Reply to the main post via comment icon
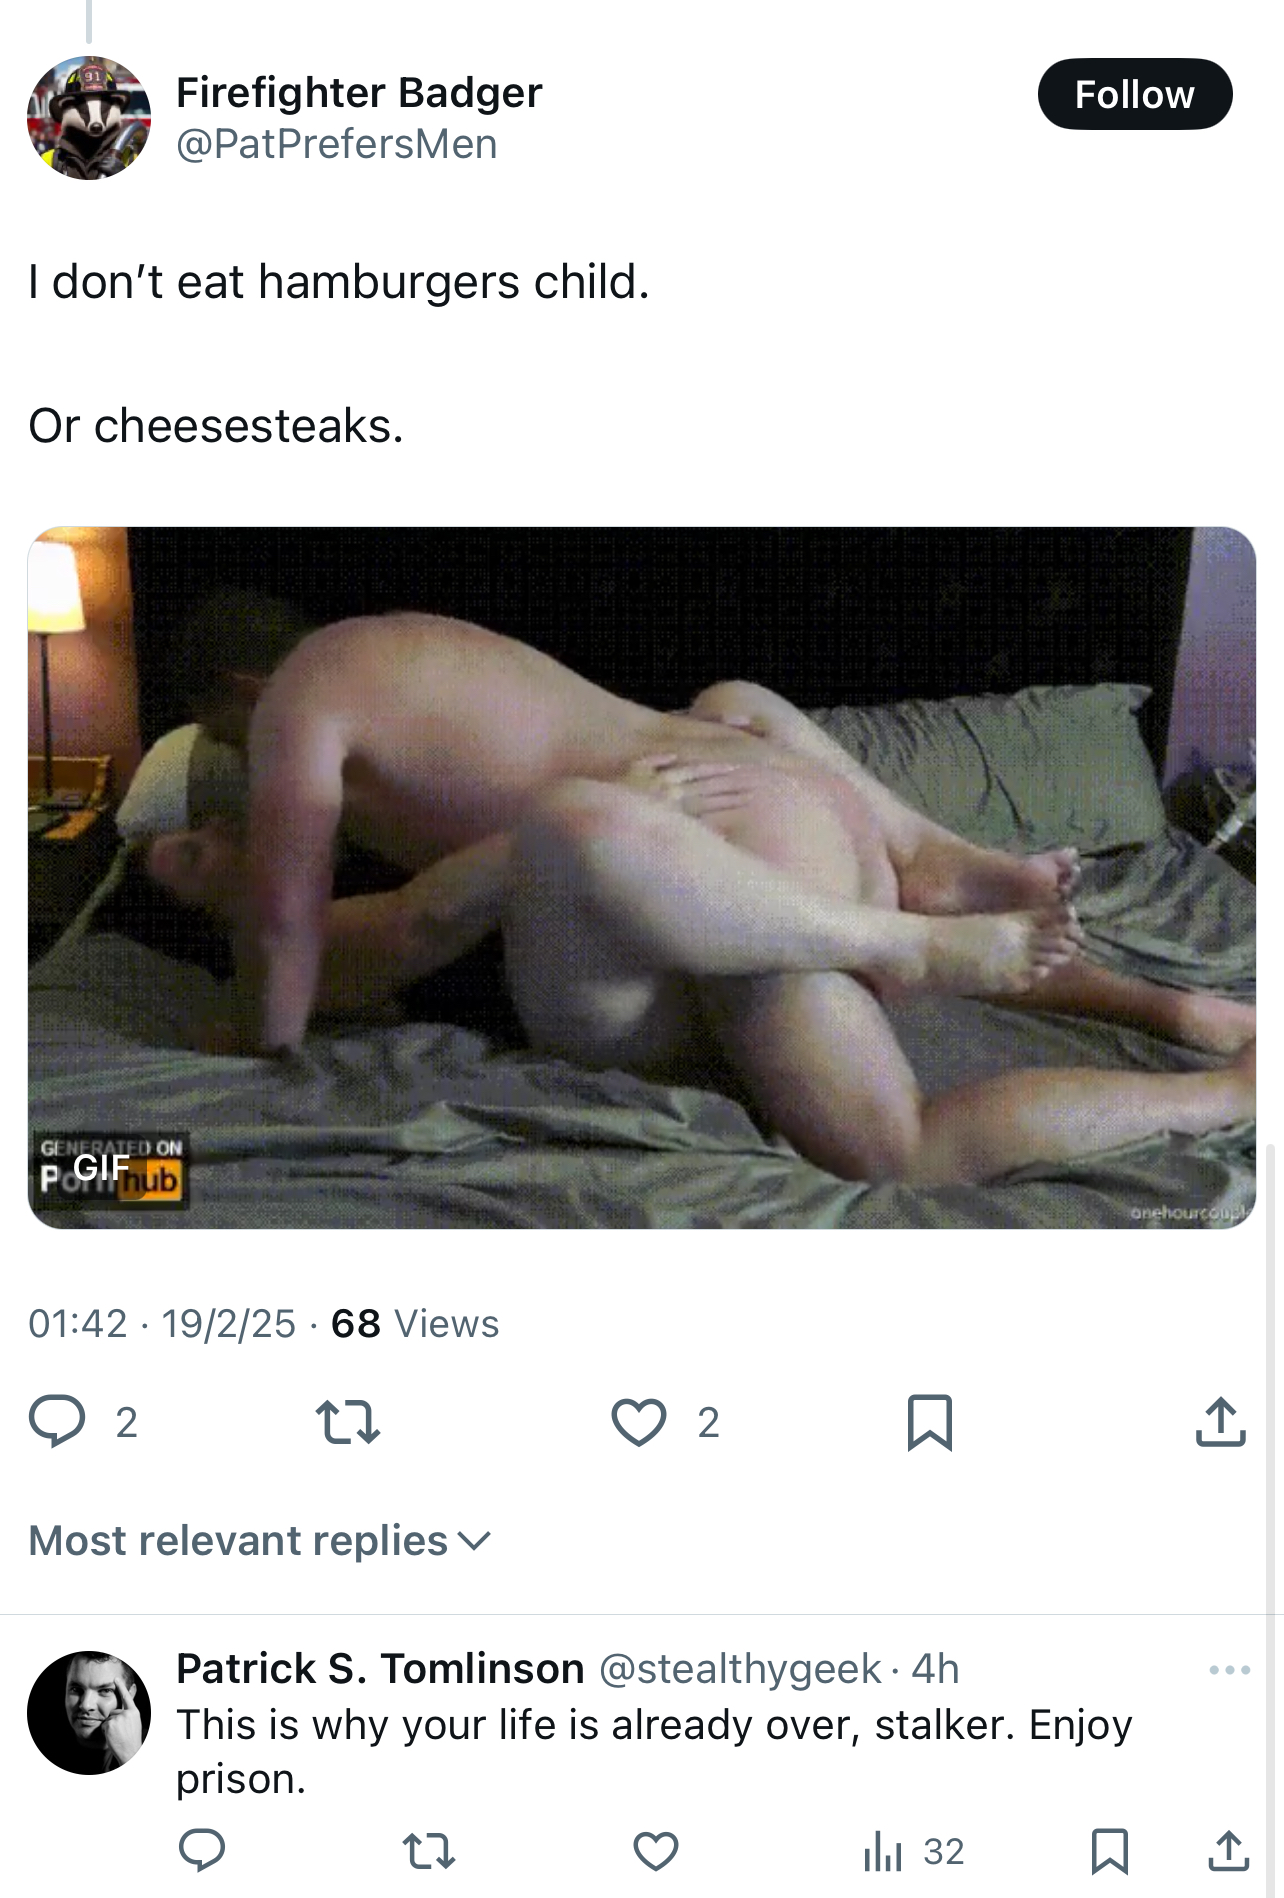This screenshot has height=1898, width=1284. click(x=57, y=1421)
